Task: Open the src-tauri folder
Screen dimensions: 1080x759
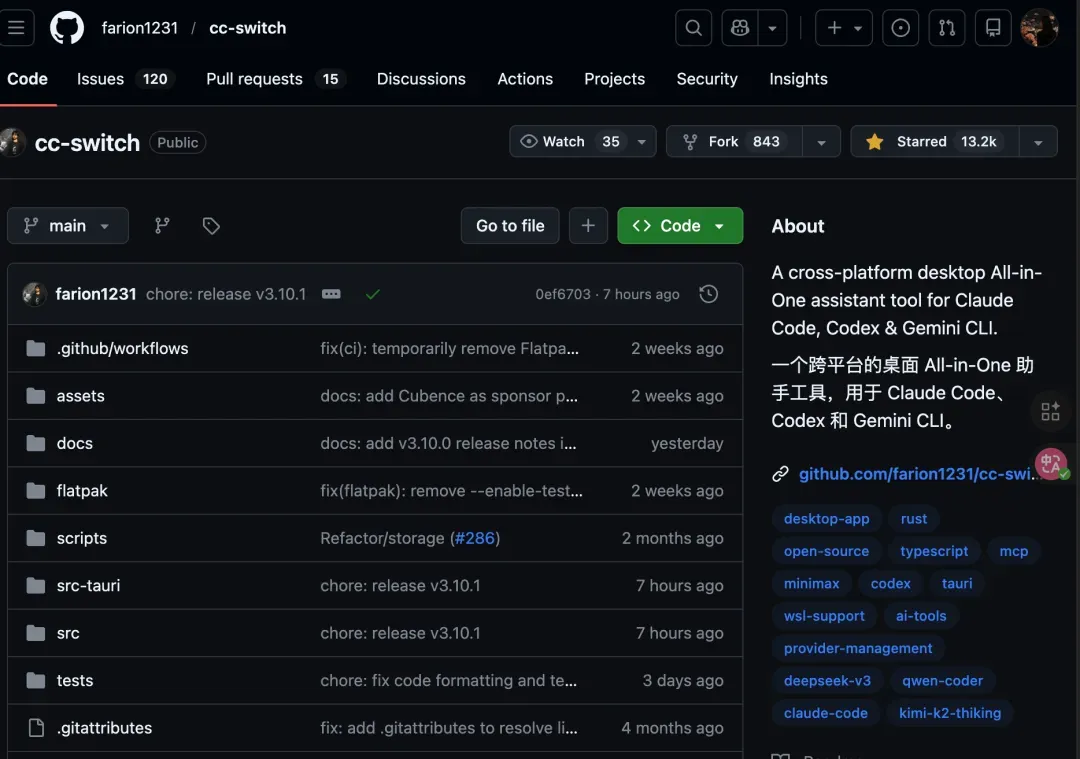Action: tap(88, 586)
